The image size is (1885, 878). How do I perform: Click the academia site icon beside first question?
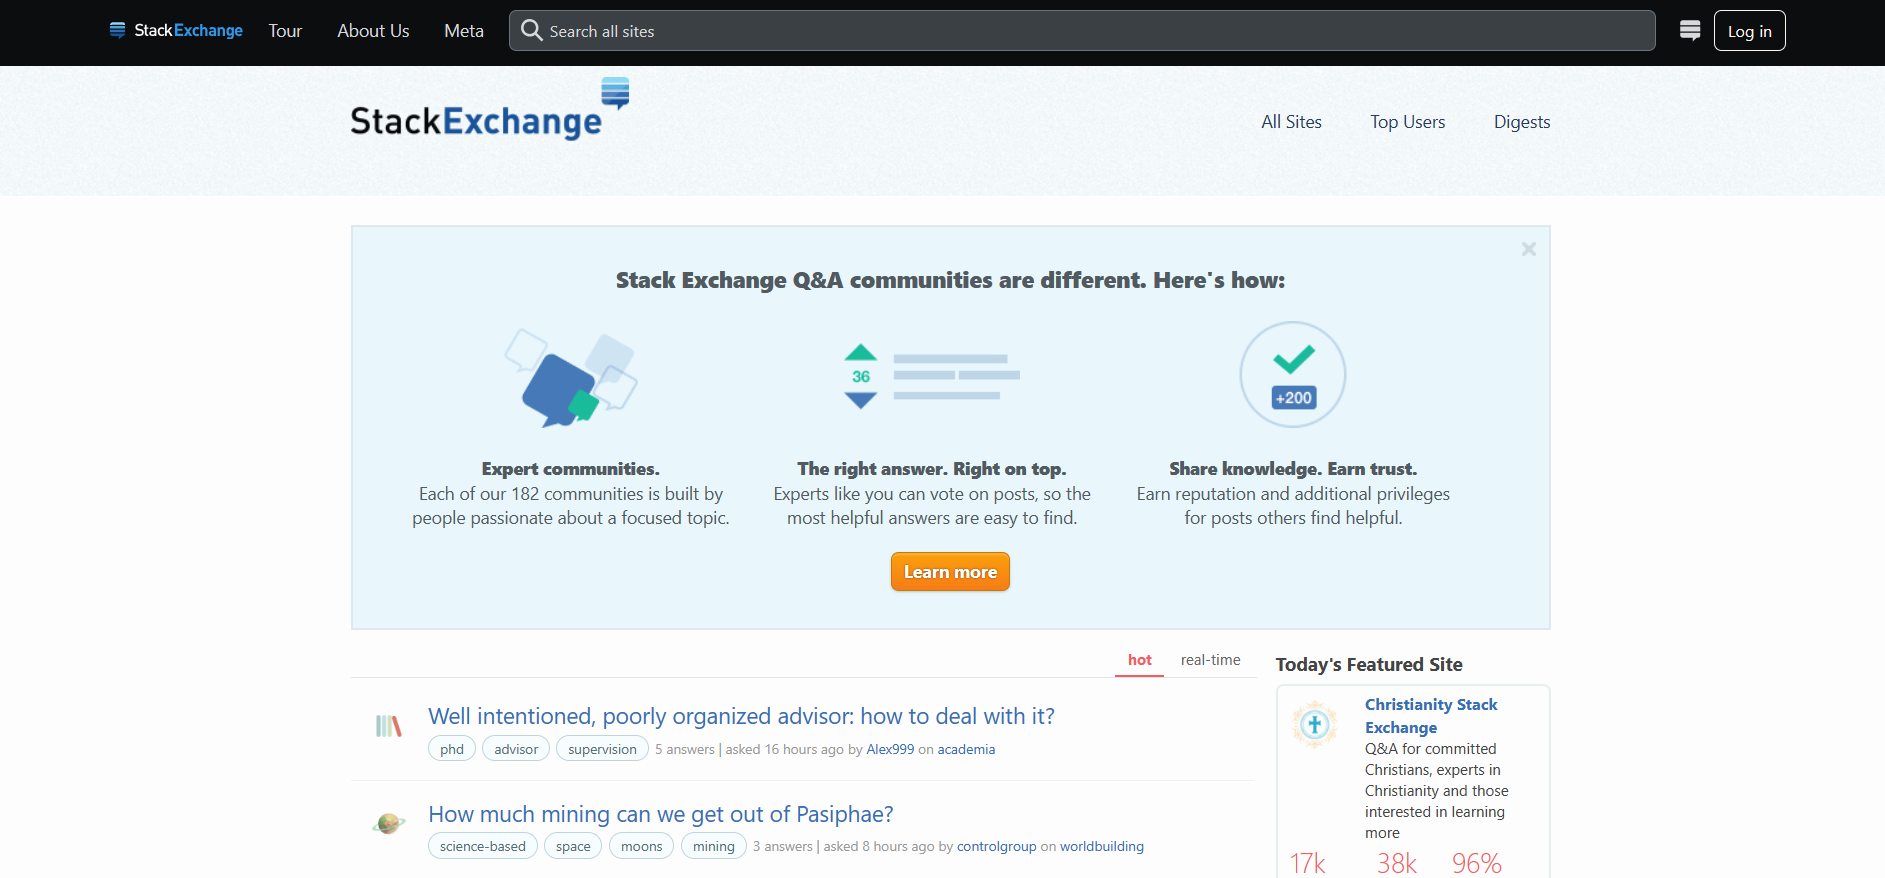[388, 726]
